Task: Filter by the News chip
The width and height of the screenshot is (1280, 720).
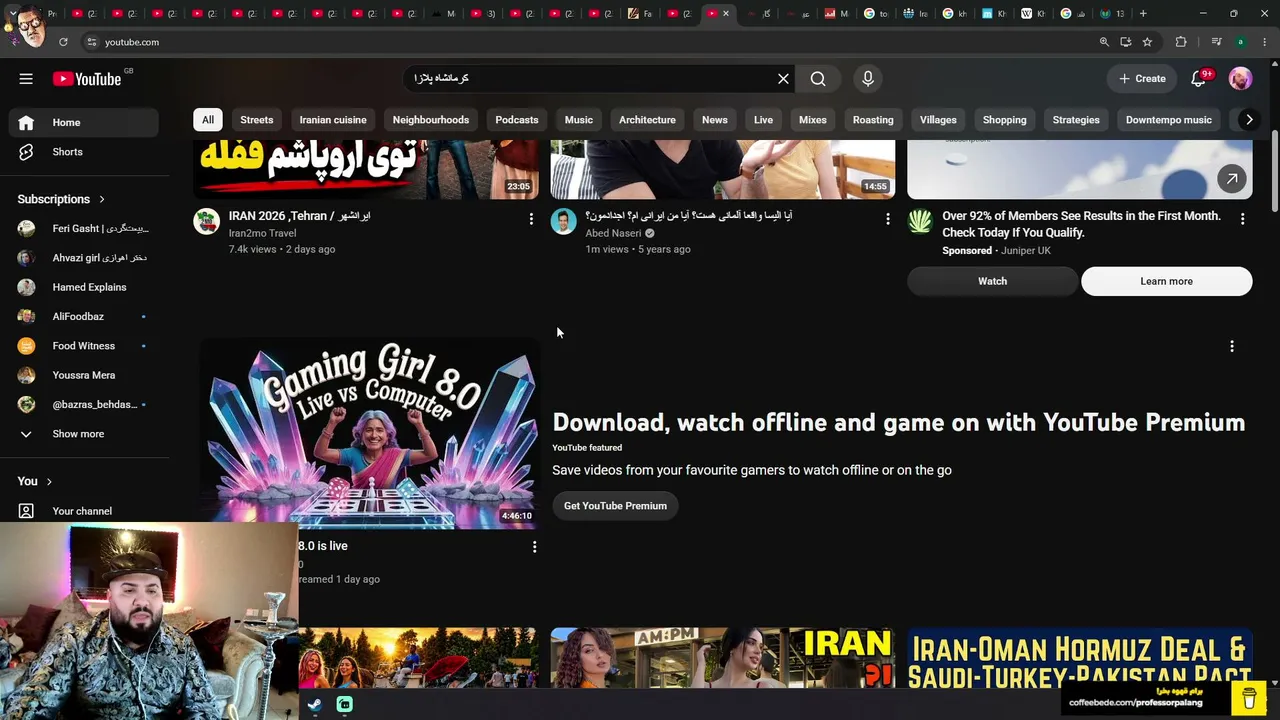Action: point(714,120)
